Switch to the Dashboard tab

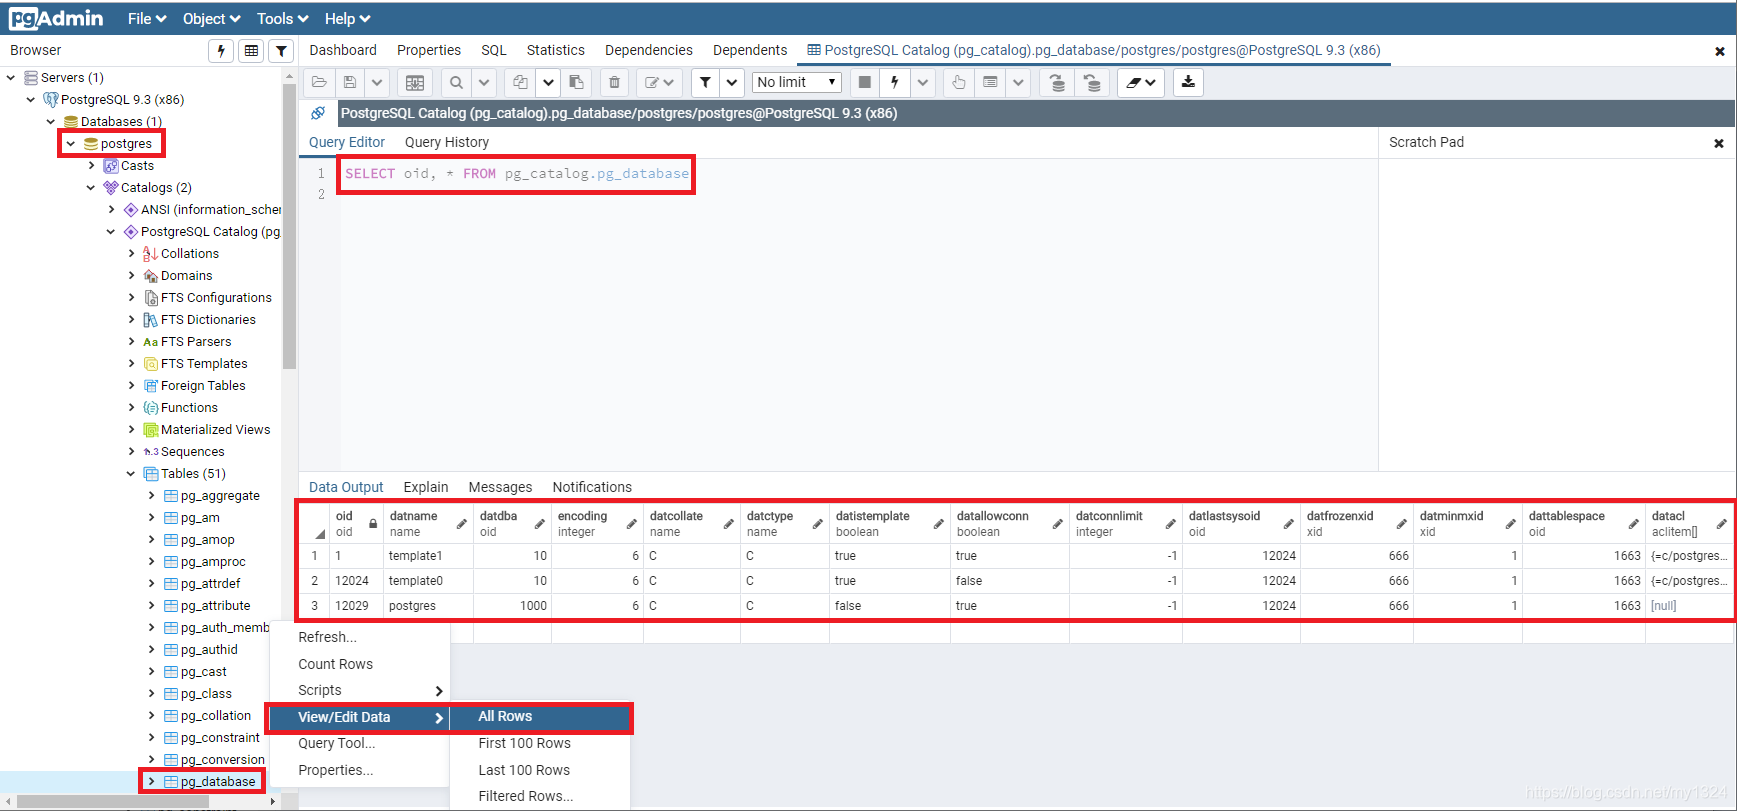coord(343,50)
